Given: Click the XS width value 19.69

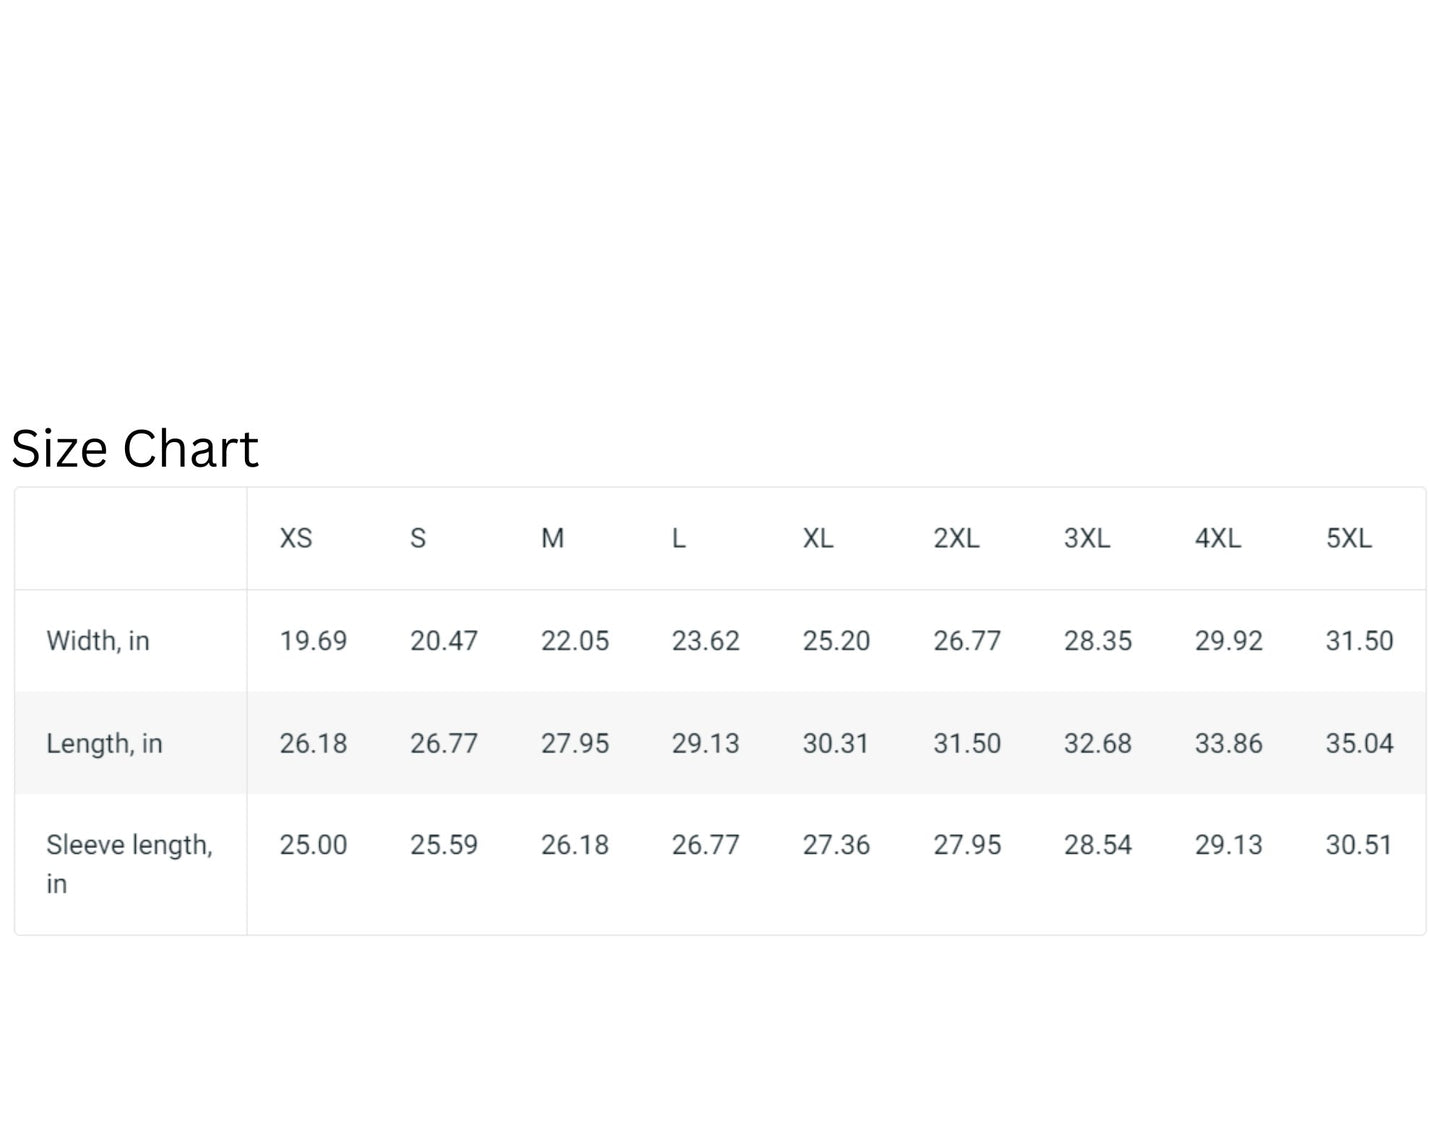Looking at the screenshot, I should click(x=313, y=641).
